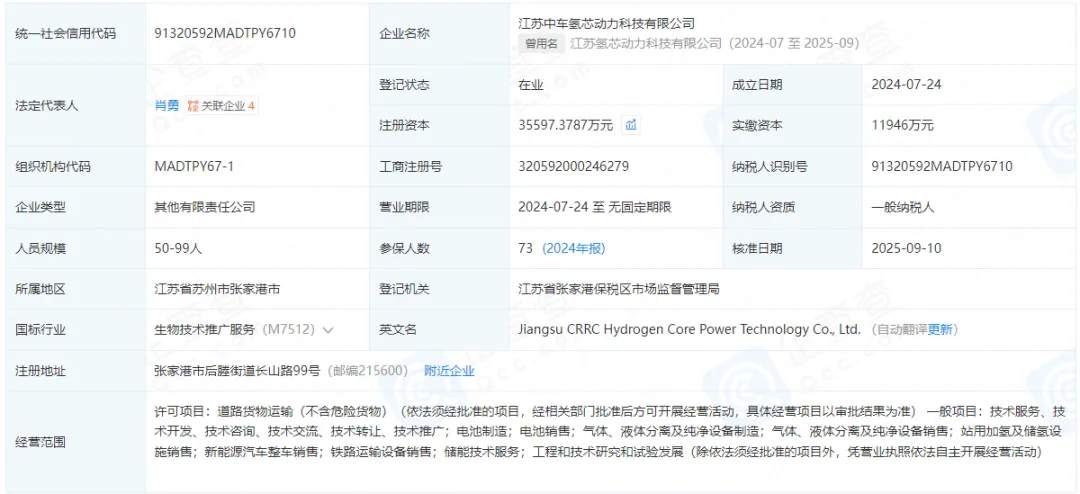Click the 登记机关 label
Viewport: 1080px width, 494px height.
coord(404,289)
